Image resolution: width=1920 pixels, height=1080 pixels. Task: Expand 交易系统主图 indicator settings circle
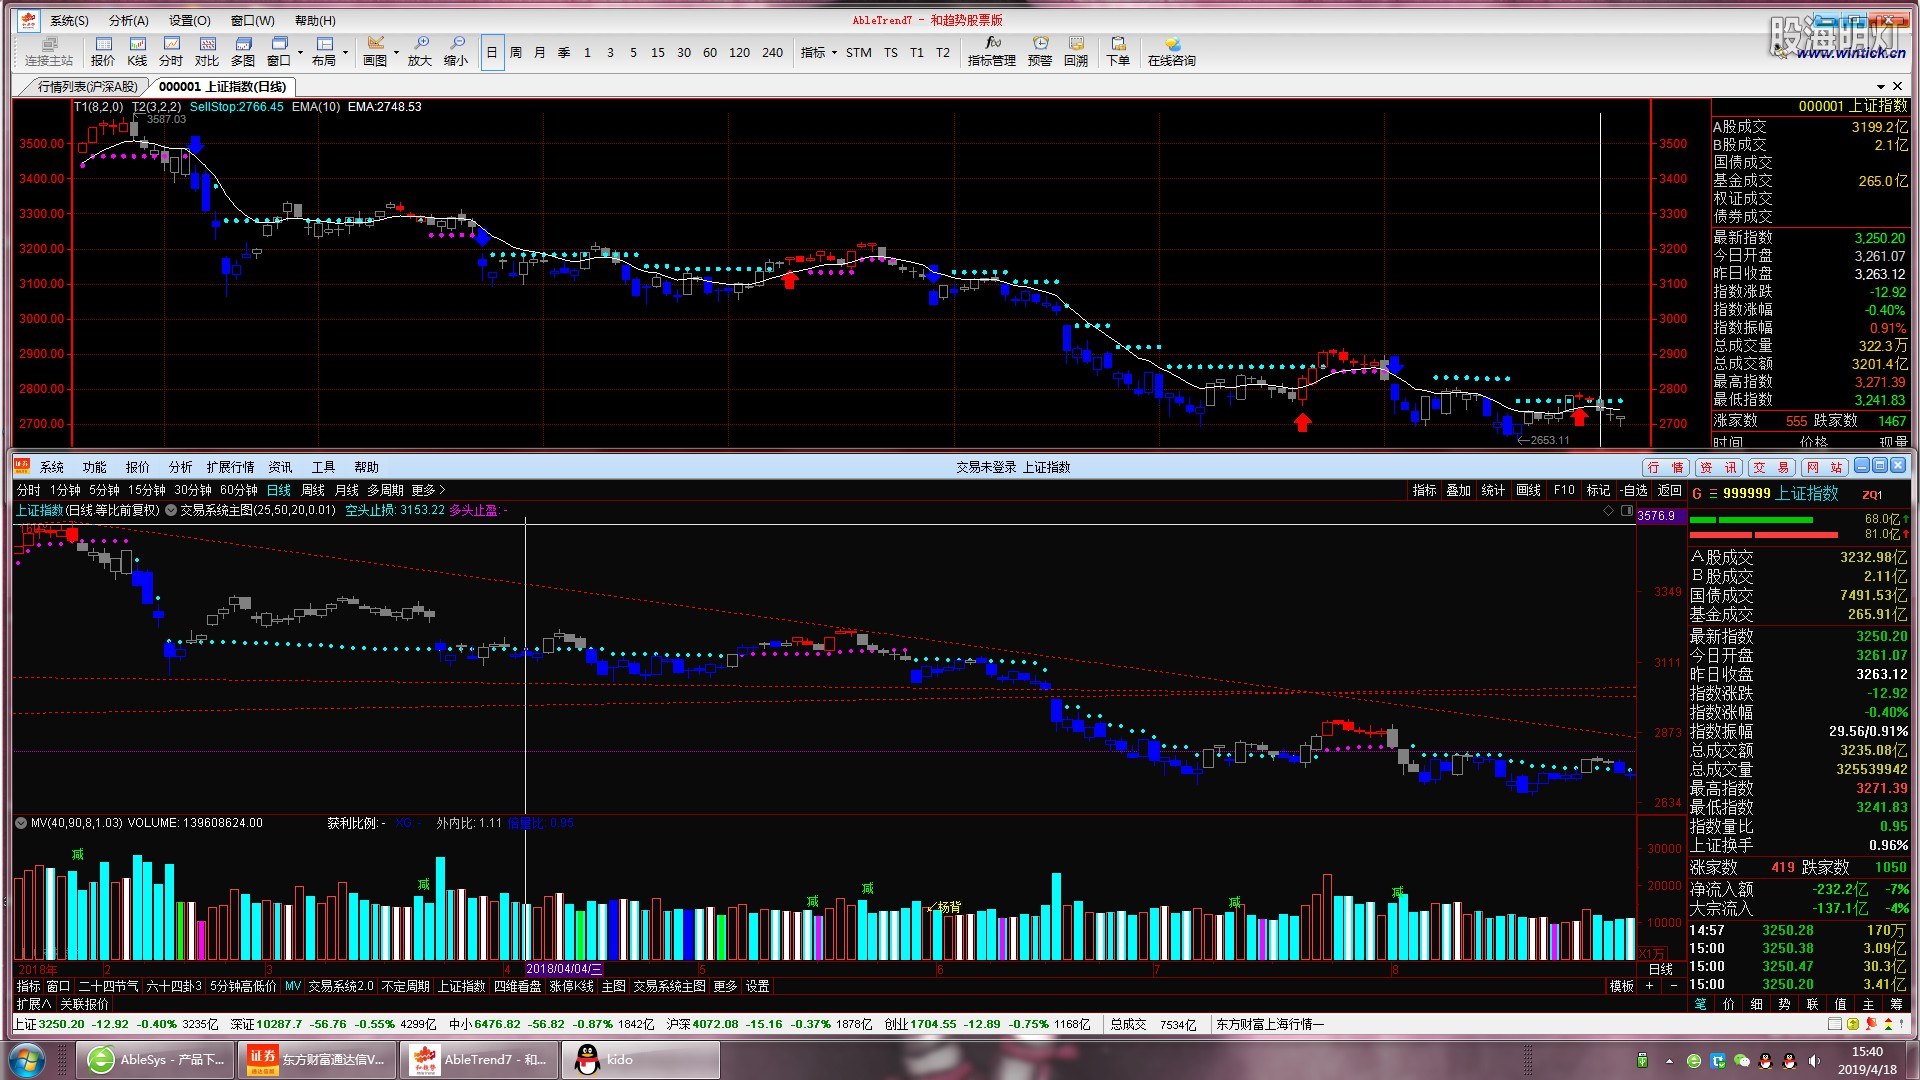[x=171, y=510]
